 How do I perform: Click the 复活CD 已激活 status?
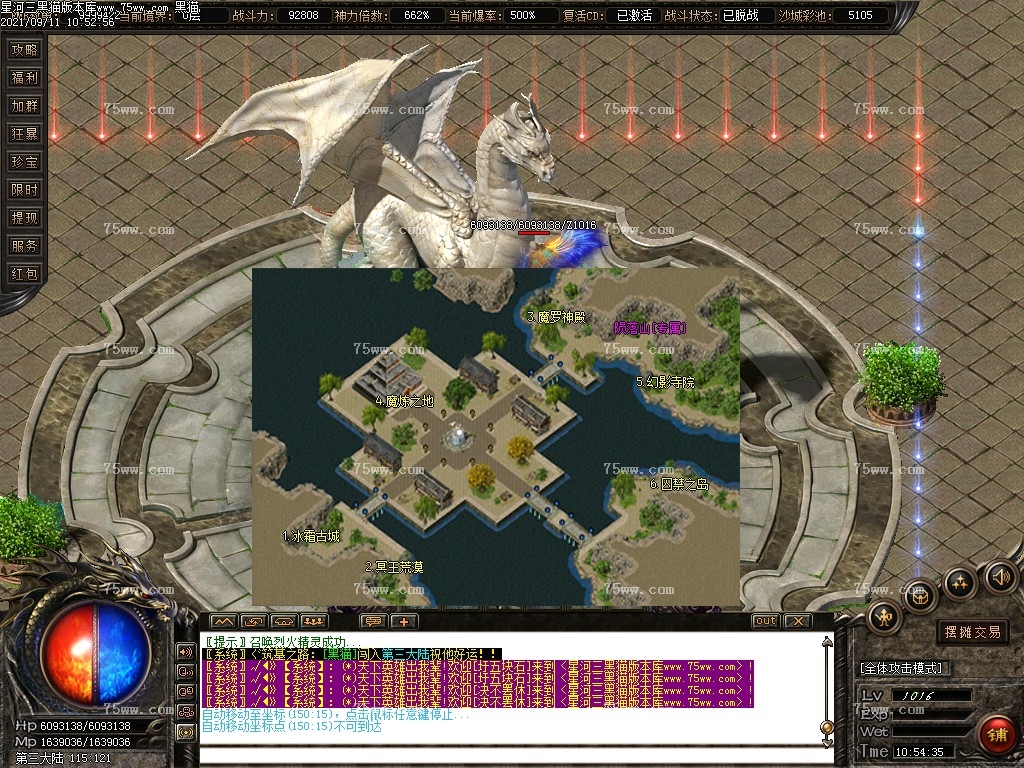(634, 15)
